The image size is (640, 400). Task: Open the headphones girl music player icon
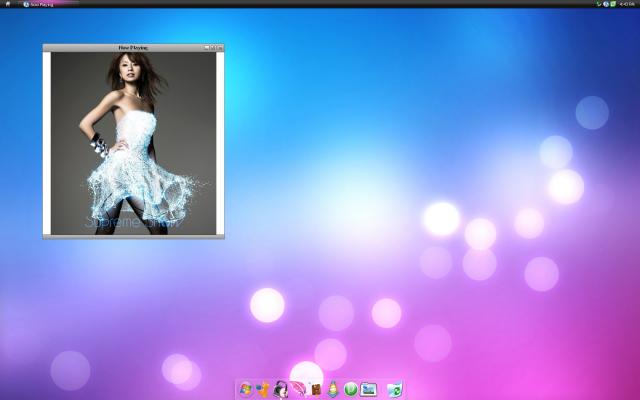coord(280,389)
